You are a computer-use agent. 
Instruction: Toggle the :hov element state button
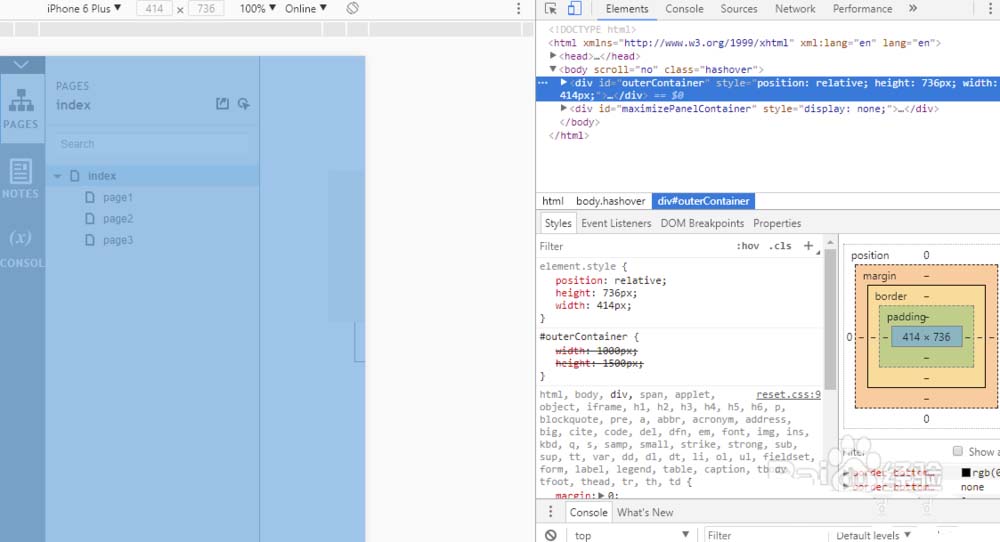[747, 246]
